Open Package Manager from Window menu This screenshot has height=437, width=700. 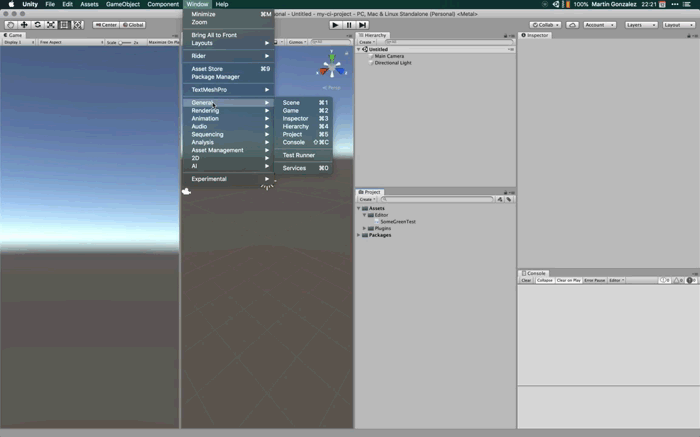229,77
